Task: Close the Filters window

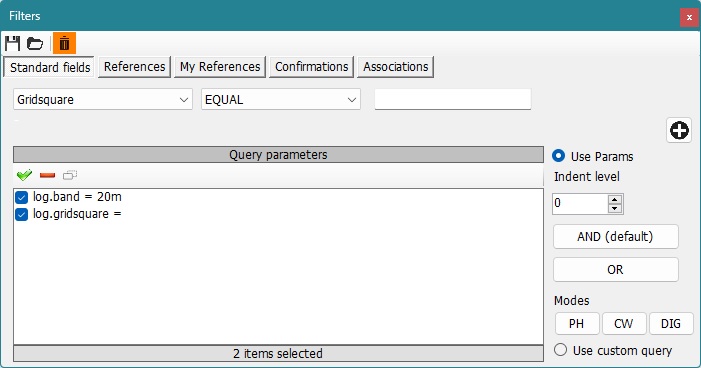Action: pyautogui.click(x=689, y=17)
